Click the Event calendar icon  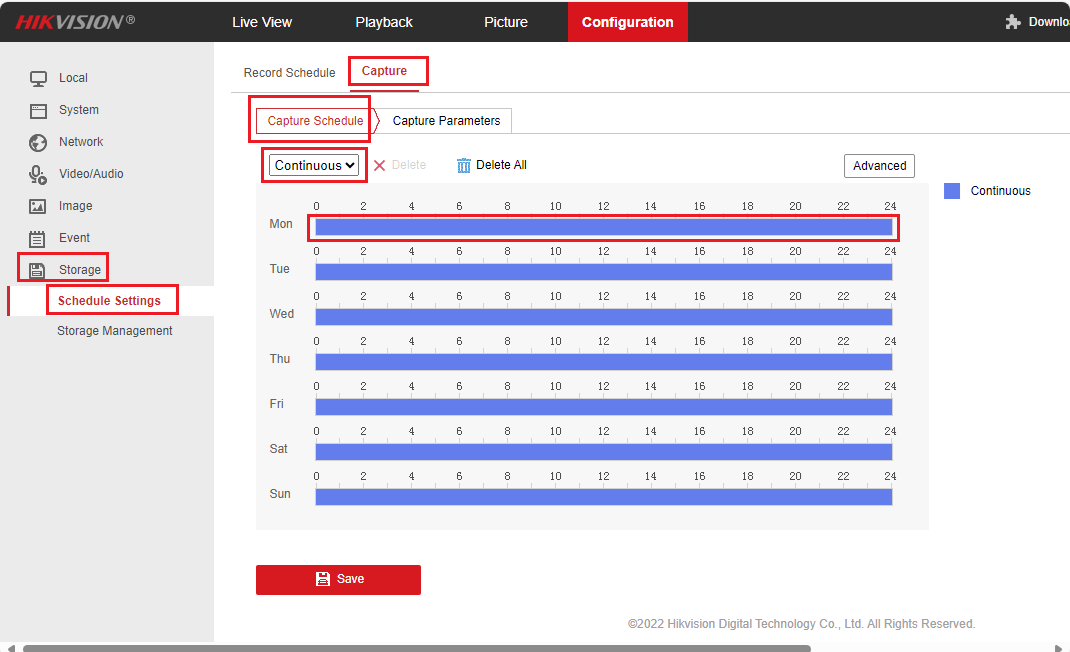click(x=38, y=238)
